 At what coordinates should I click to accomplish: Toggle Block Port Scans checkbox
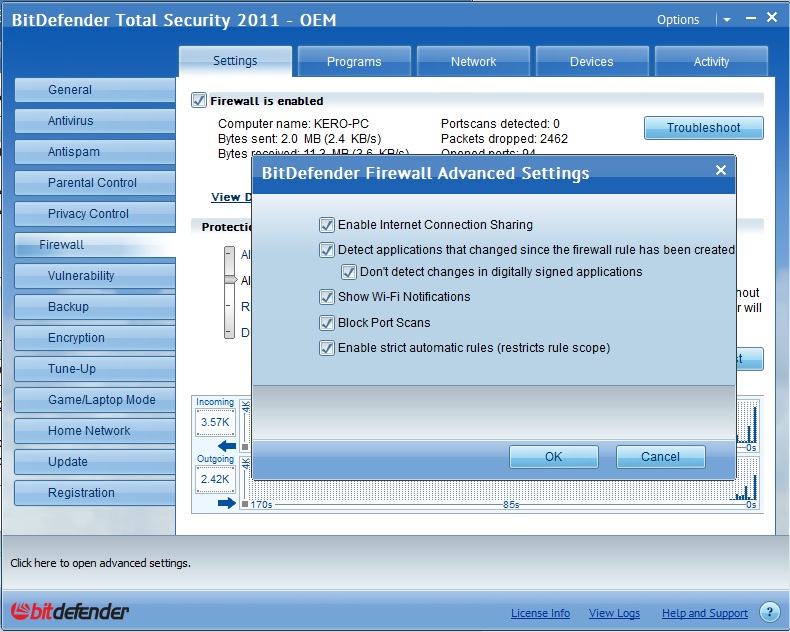coord(326,323)
